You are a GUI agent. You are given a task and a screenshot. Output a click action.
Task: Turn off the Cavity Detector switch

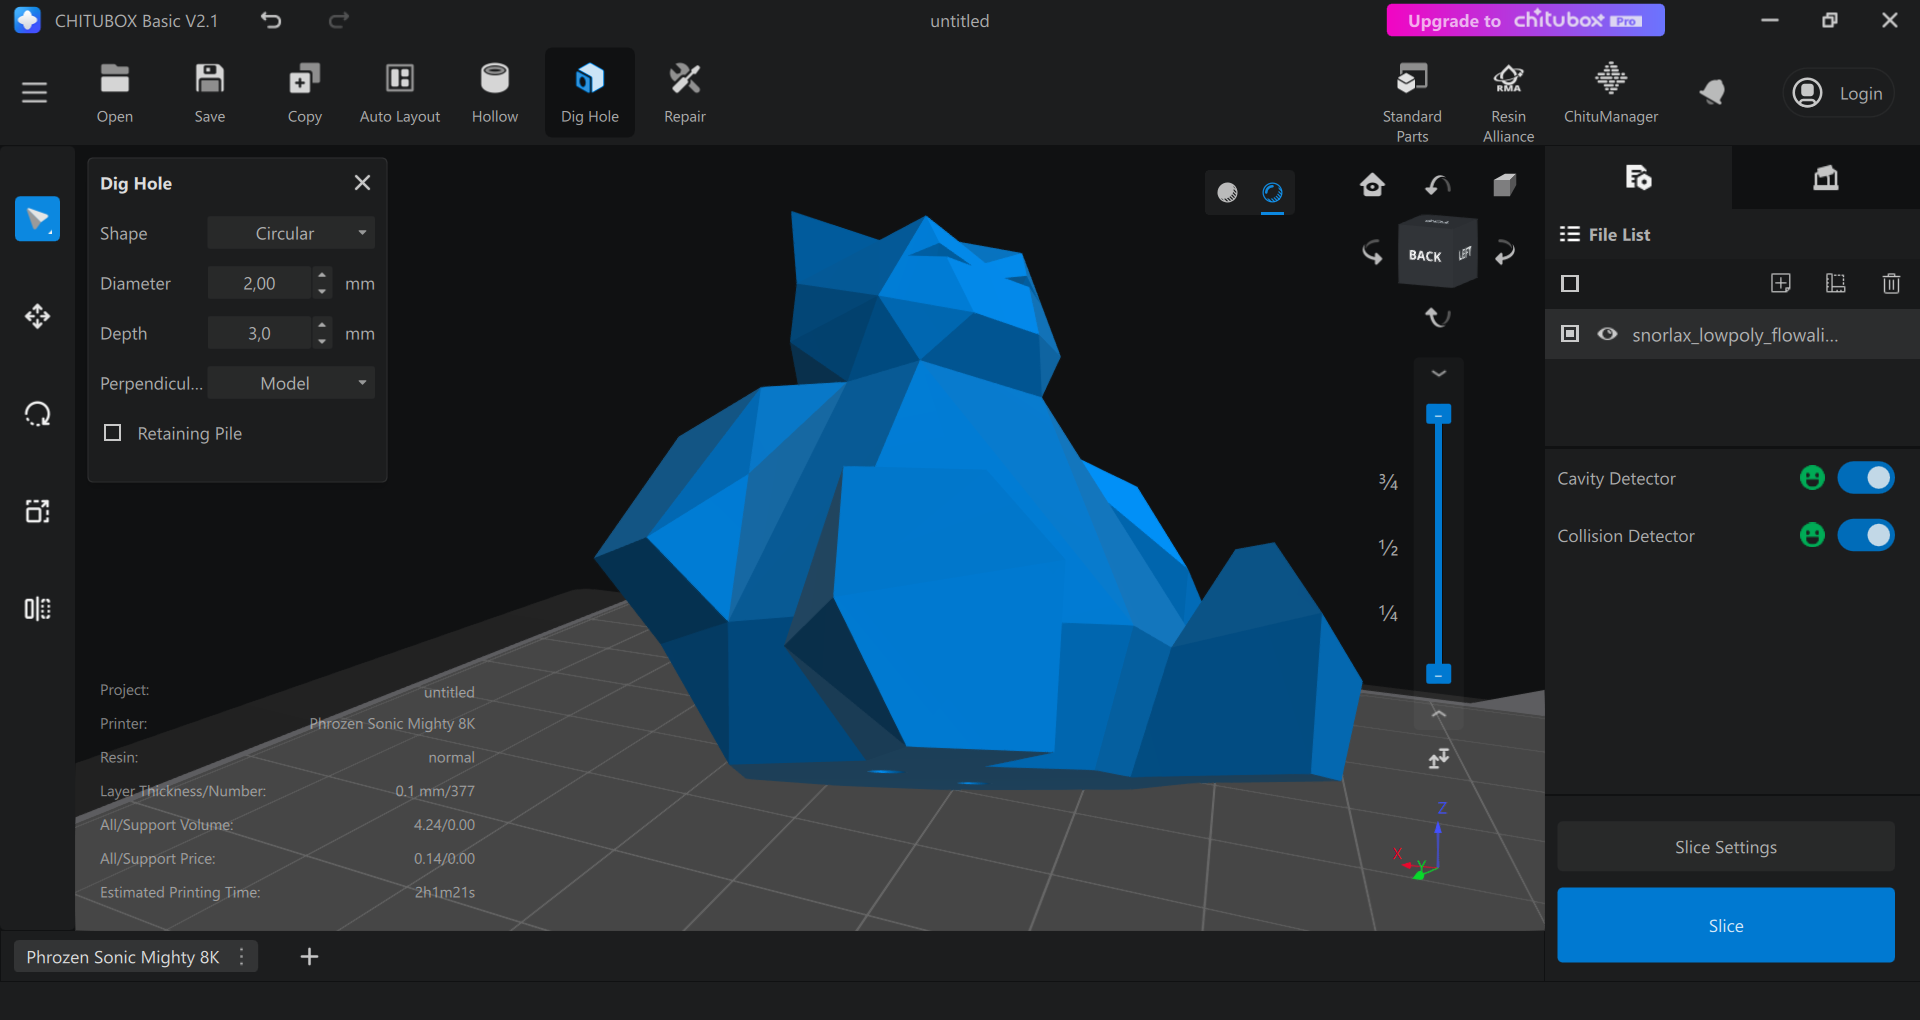[x=1866, y=478]
